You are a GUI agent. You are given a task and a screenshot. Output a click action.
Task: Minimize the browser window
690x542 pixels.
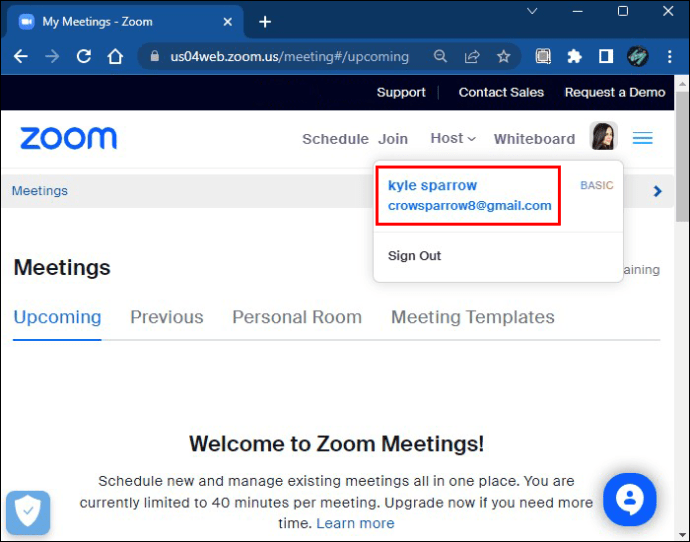(x=578, y=11)
